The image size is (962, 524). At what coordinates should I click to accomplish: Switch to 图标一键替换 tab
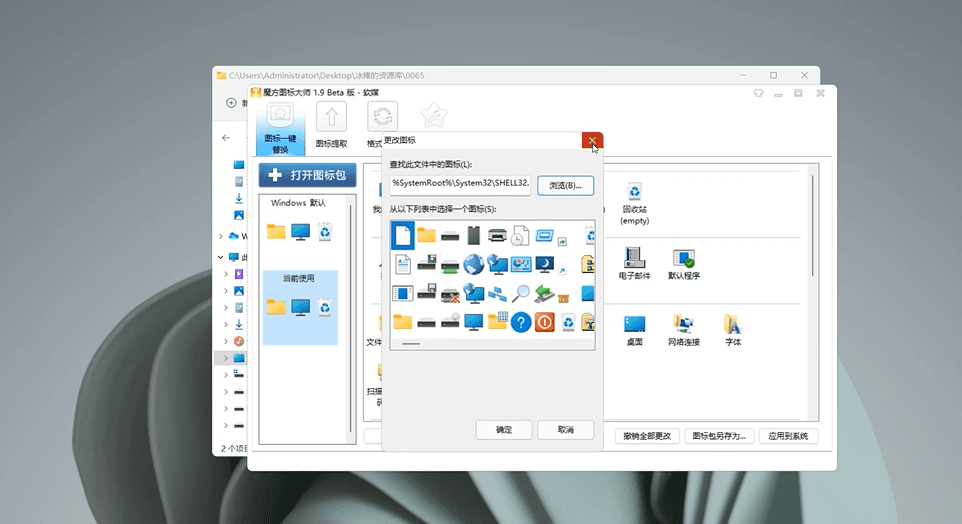coord(280,127)
